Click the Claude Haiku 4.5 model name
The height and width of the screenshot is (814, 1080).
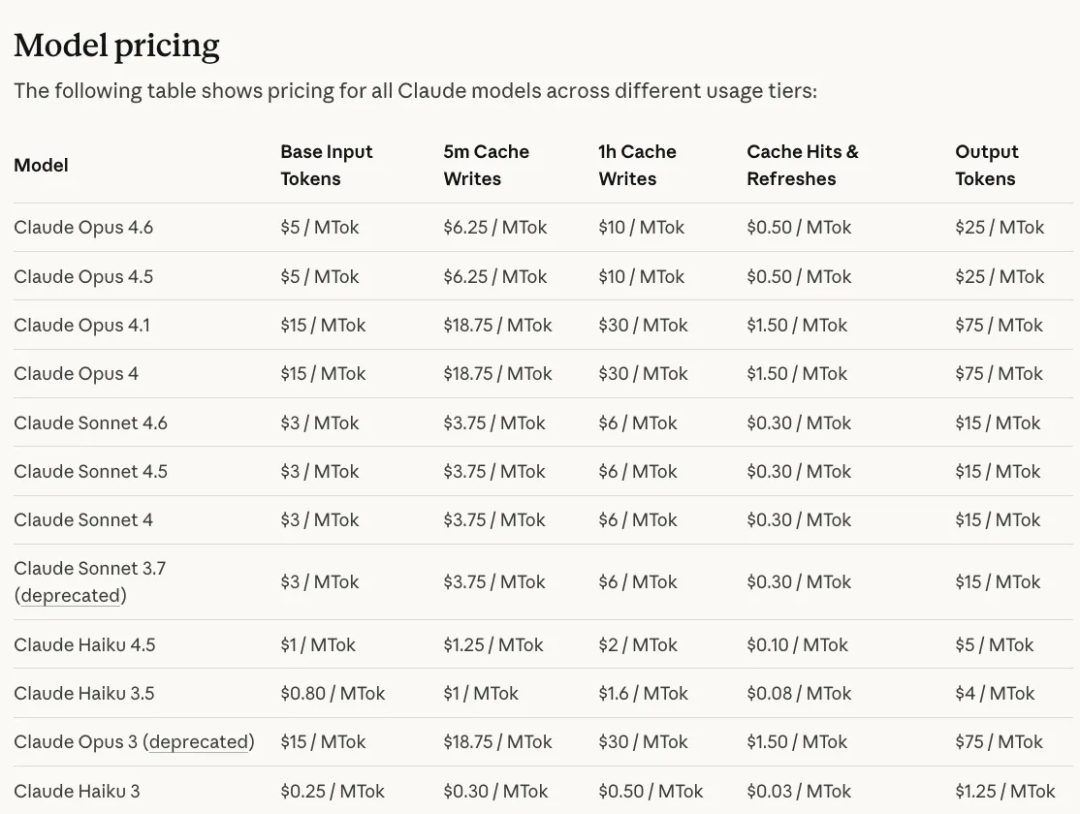pos(85,645)
